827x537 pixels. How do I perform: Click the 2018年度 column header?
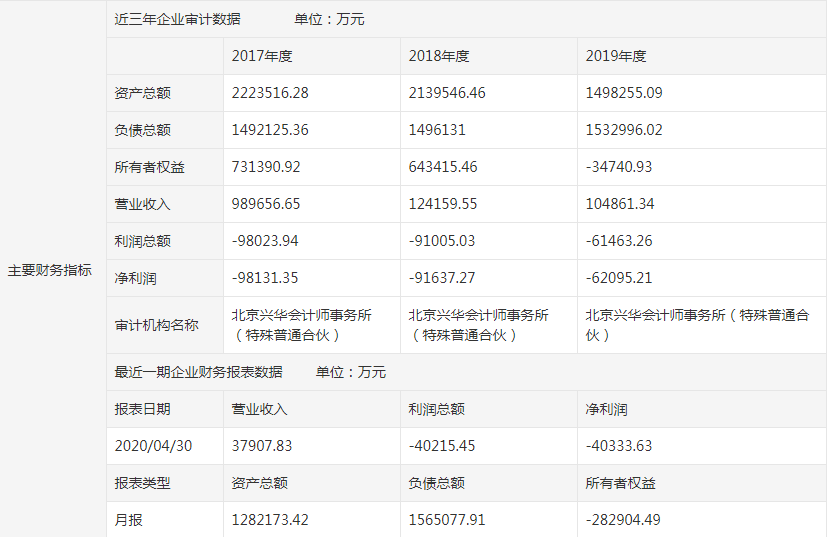[x=439, y=56]
